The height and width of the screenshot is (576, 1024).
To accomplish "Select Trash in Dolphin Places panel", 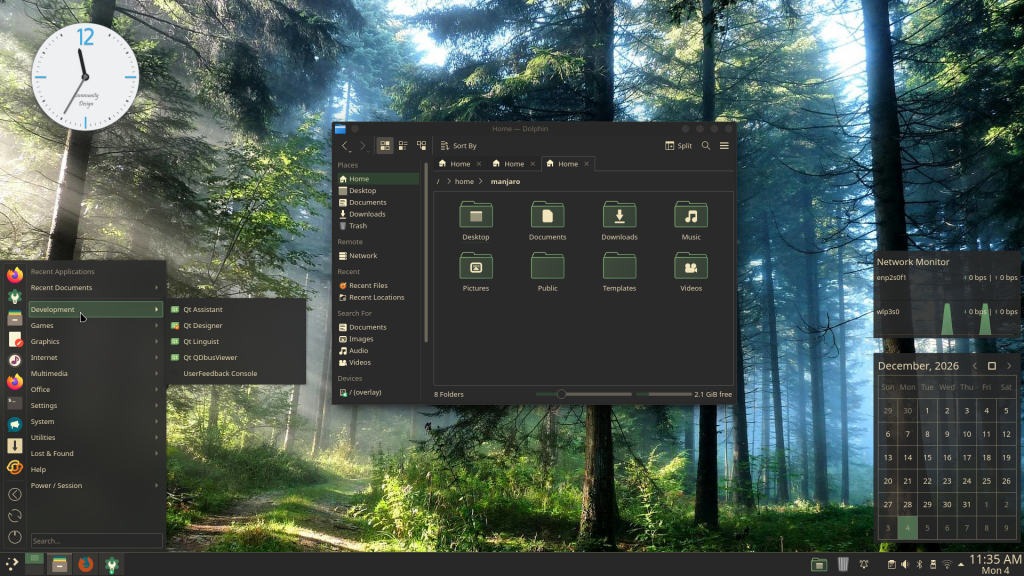I will coord(357,225).
